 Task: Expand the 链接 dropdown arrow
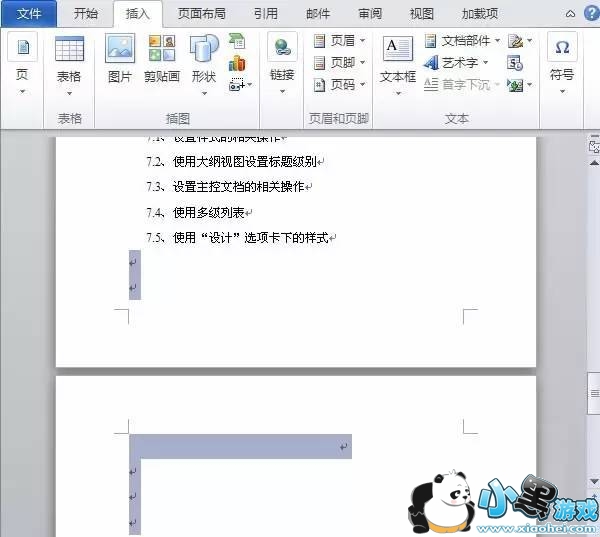[x=282, y=91]
